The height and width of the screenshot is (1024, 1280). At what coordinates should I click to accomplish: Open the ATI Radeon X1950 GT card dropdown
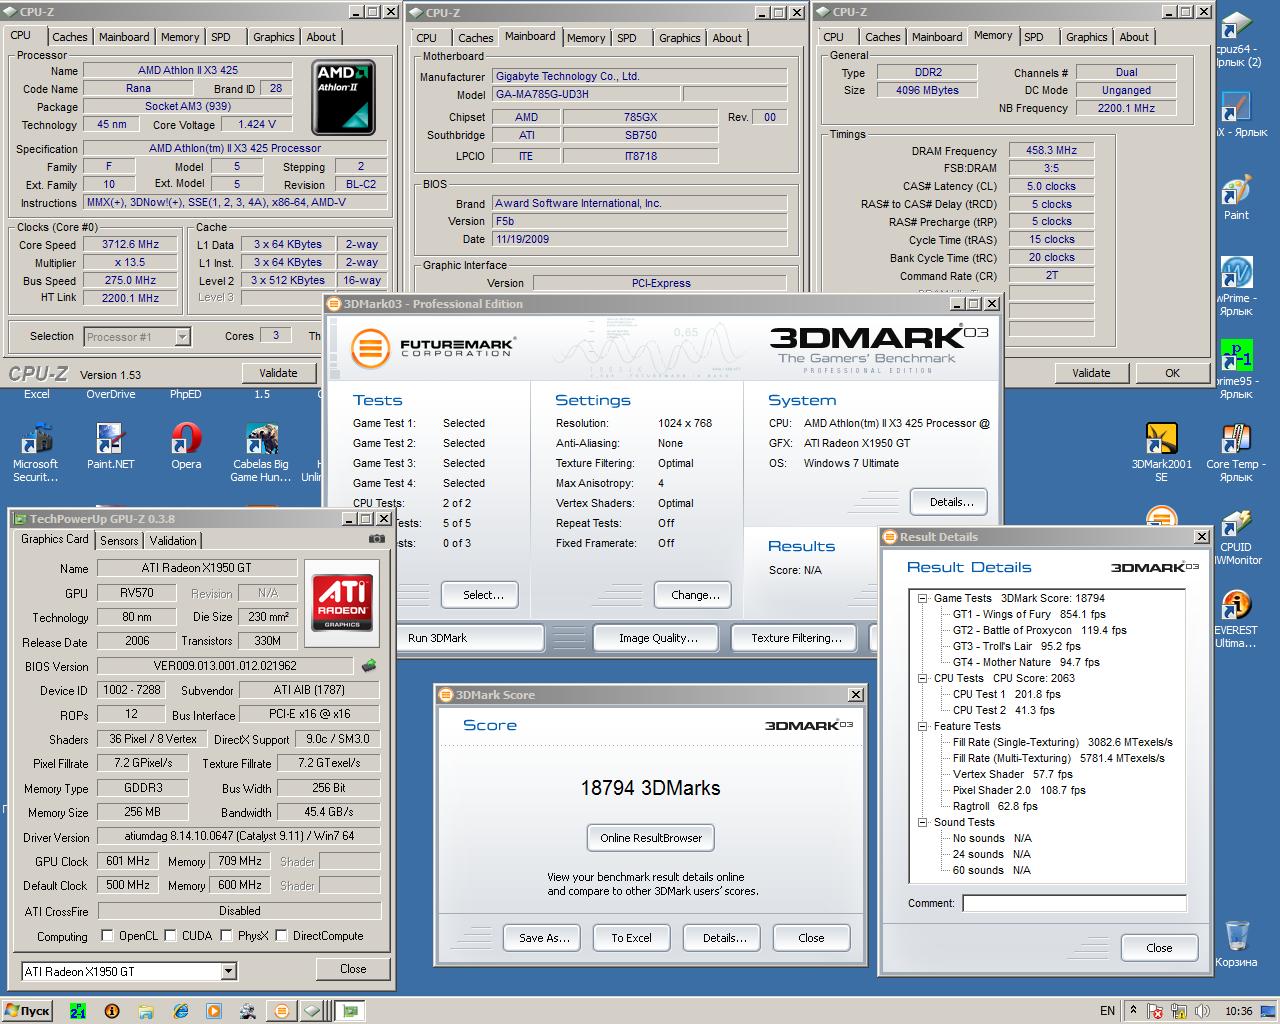[228, 971]
